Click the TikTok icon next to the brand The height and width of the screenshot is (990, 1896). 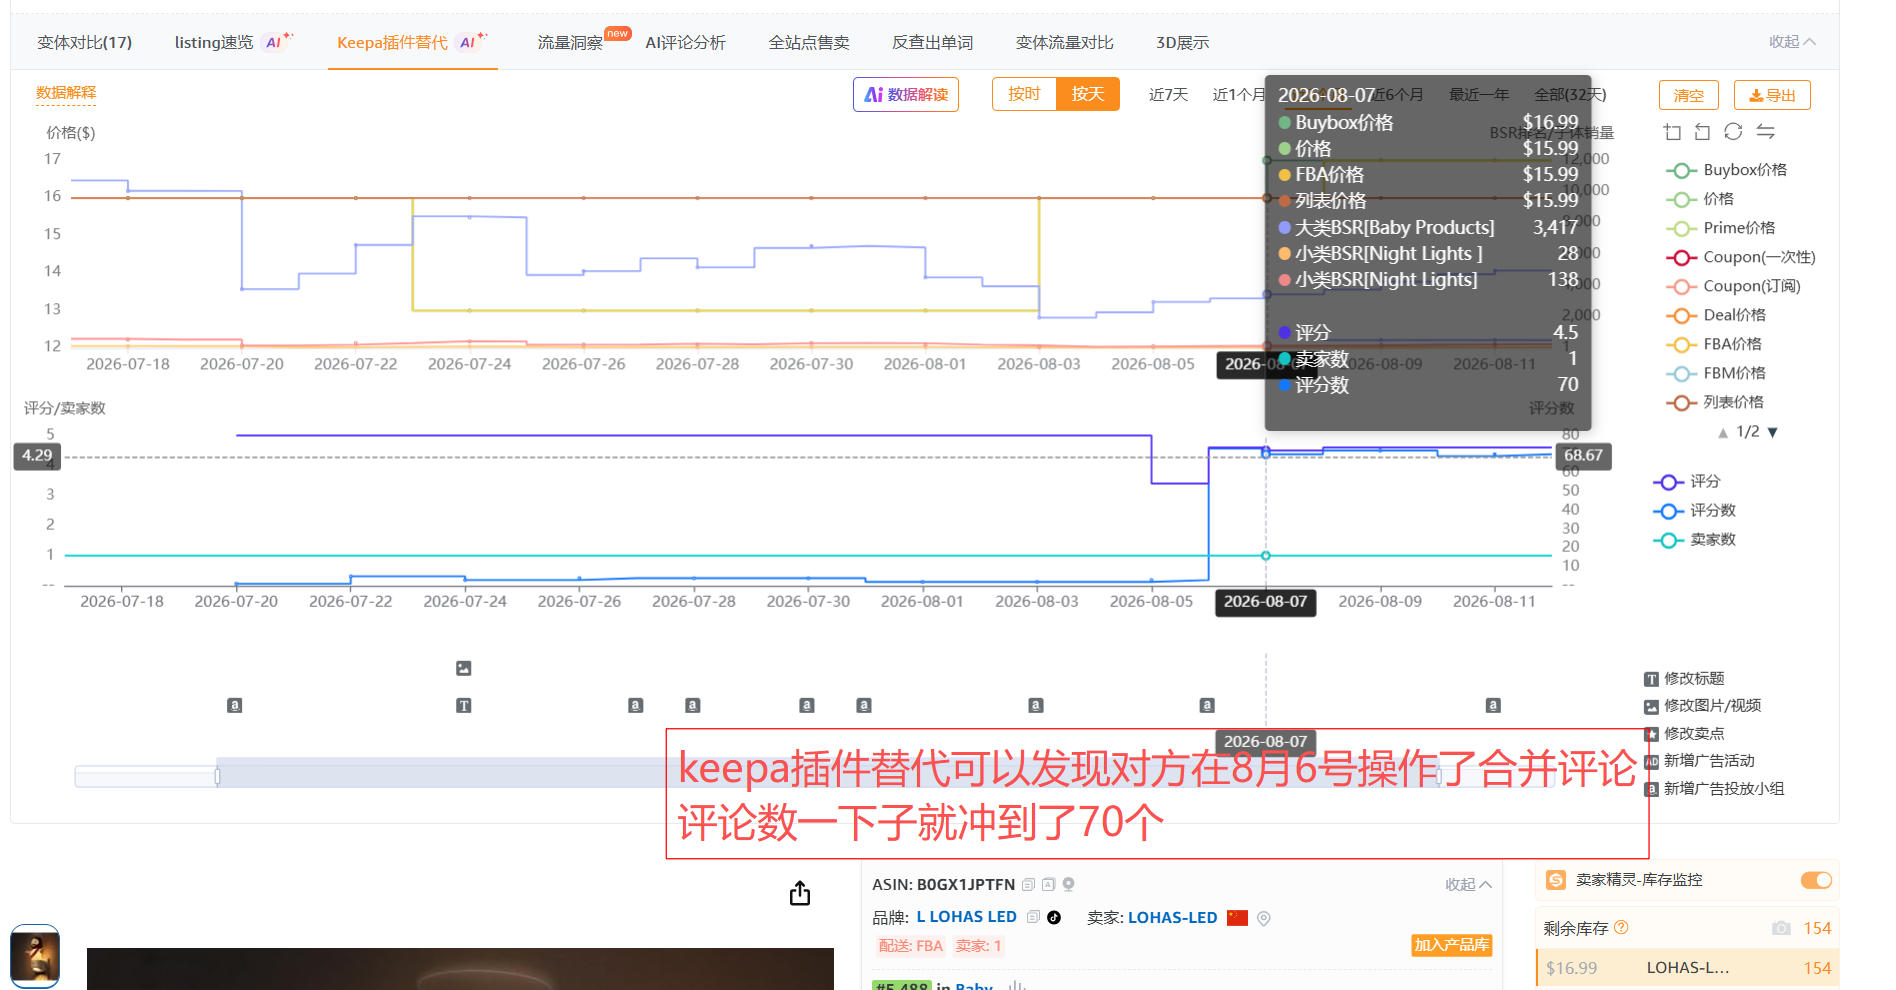1054,917
